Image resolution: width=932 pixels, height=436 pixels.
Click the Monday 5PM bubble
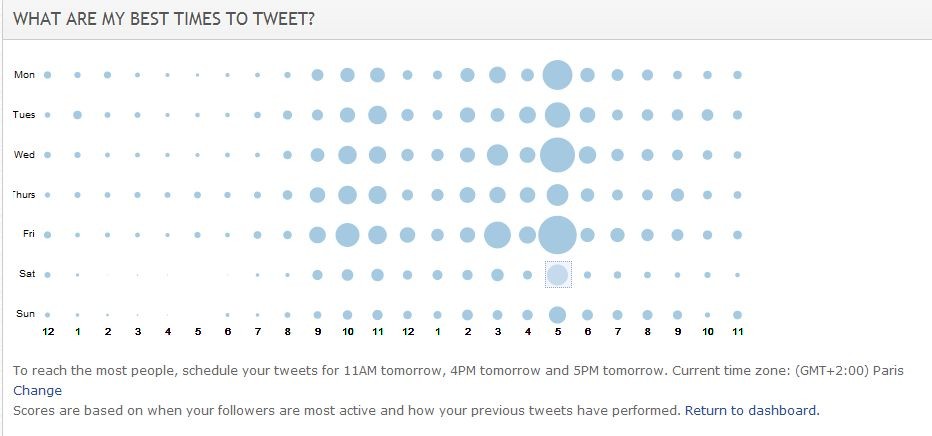pyautogui.click(x=558, y=75)
